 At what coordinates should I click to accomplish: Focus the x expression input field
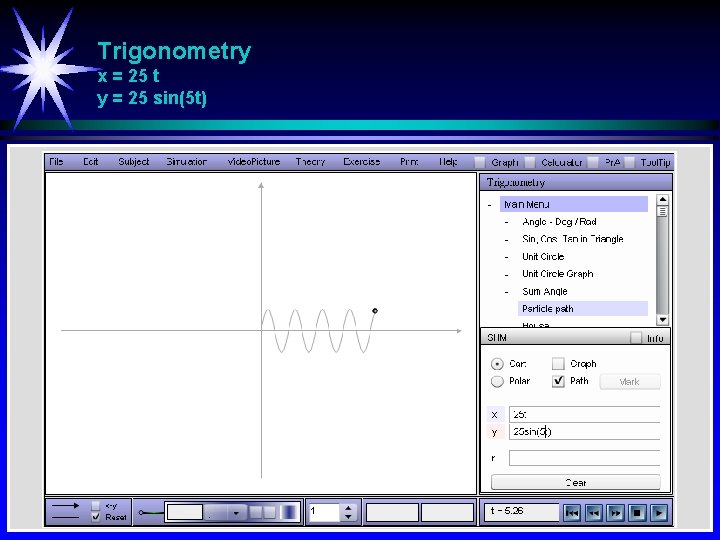tap(584, 414)
